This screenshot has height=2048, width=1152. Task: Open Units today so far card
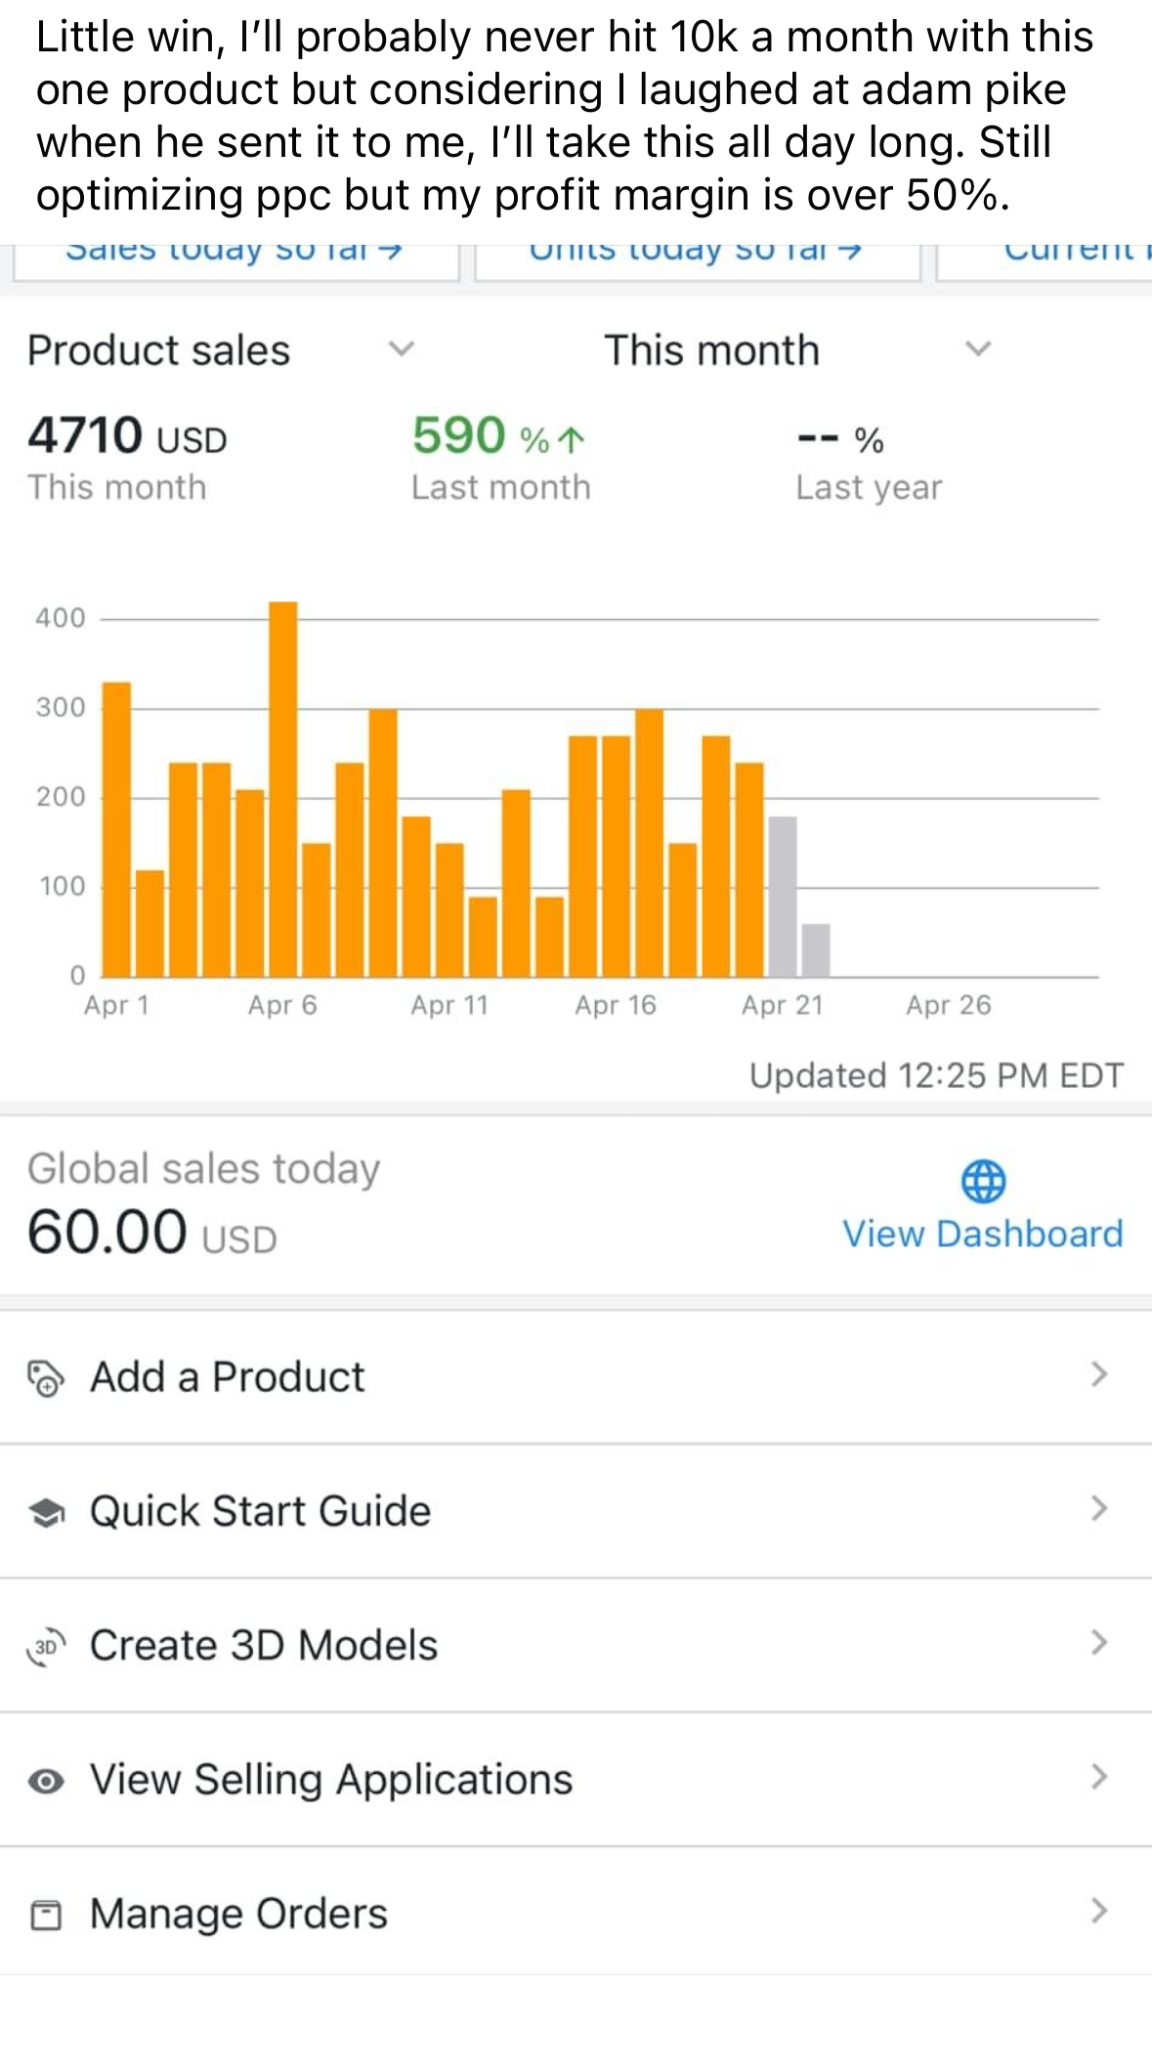(696, 256)
